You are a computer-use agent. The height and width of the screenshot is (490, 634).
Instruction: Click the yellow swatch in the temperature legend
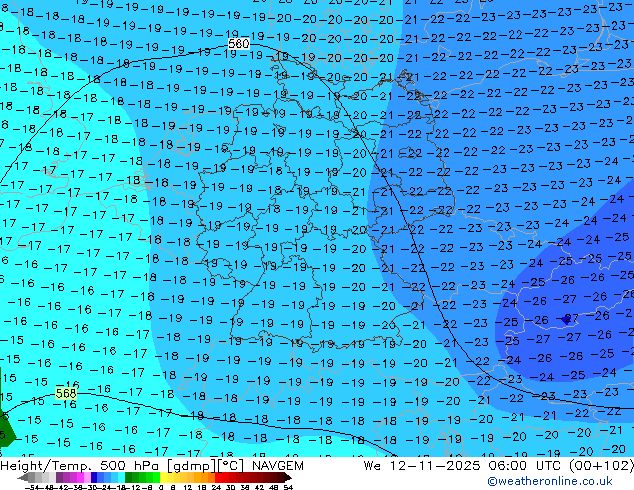coord(163,478)
